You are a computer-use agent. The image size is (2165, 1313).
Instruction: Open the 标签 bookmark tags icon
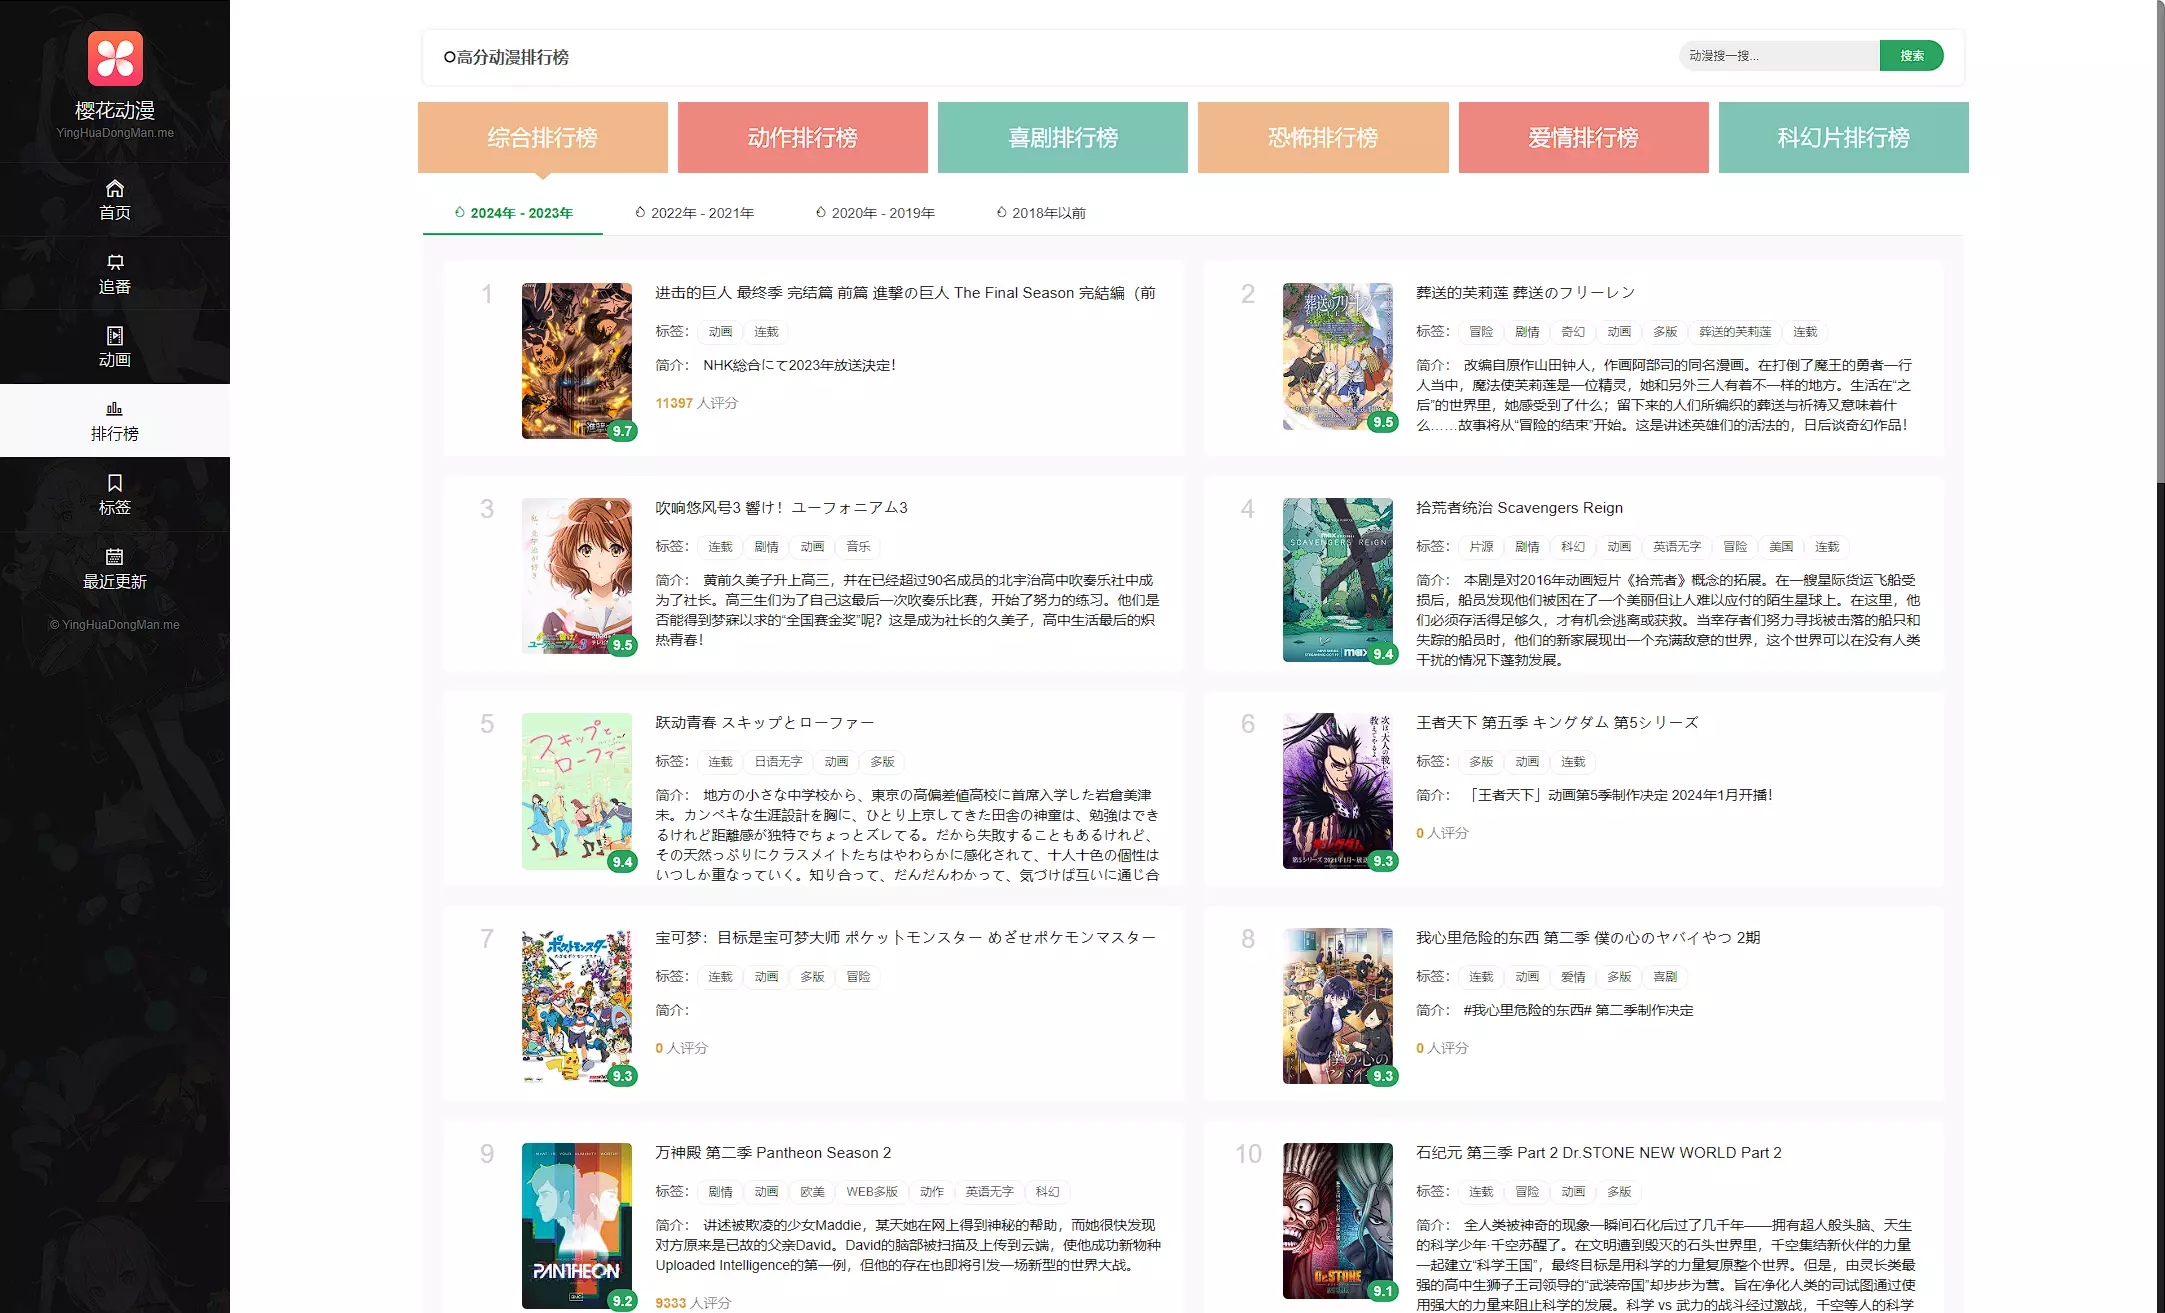click(x=115, y=483)
